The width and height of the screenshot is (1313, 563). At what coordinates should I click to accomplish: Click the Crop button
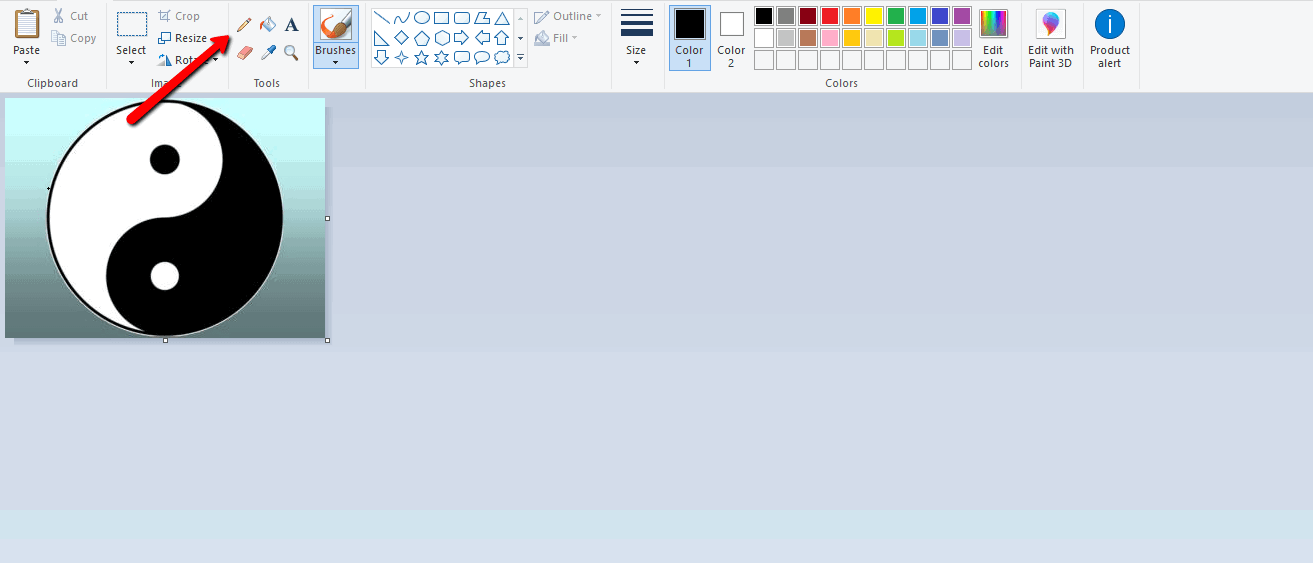point(179,16)
